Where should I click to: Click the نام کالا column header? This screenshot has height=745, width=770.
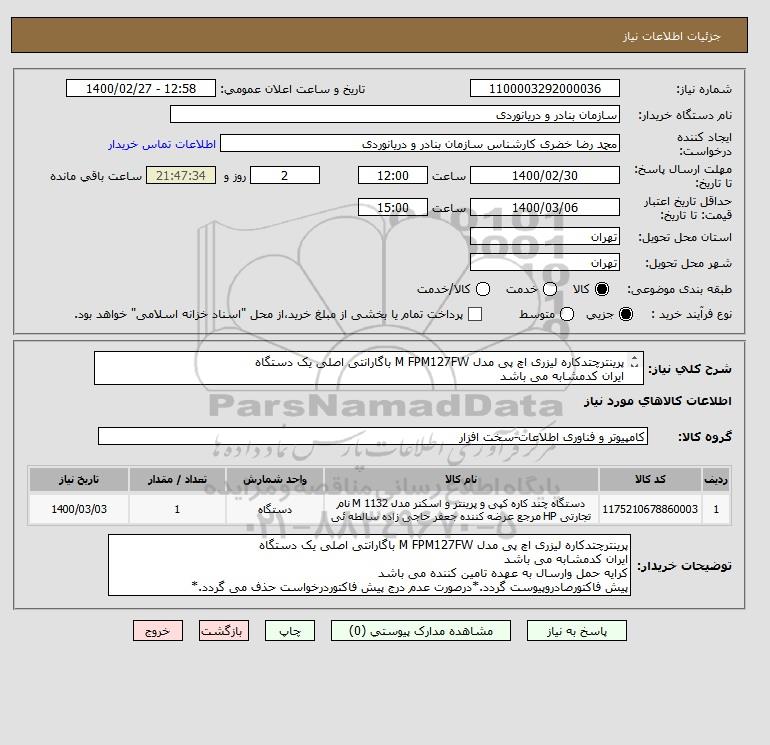tap(461, 479)
